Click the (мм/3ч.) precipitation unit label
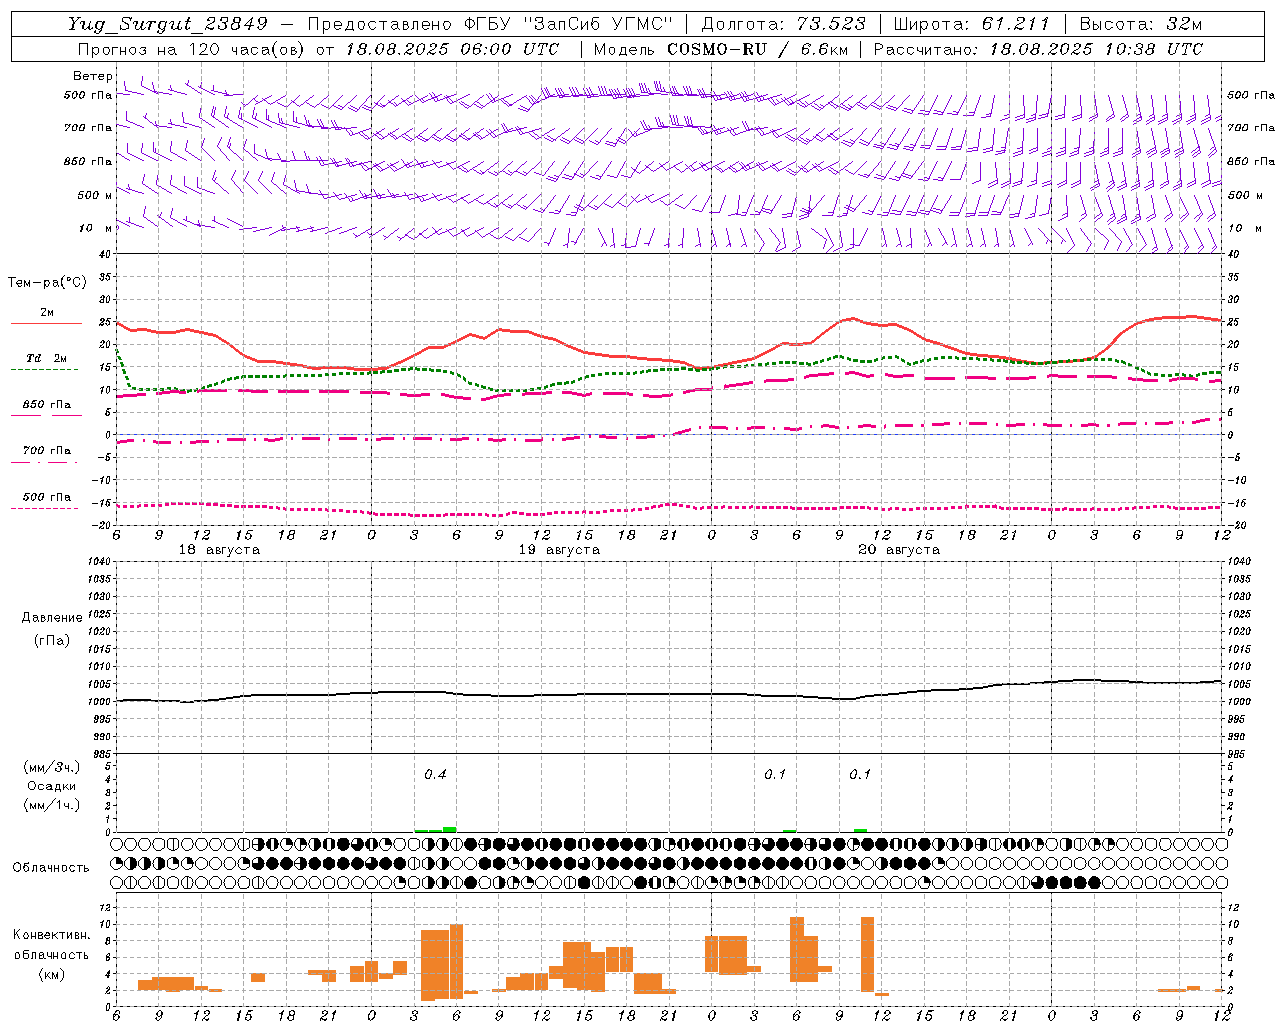1280x1024 pixels. point(52,767)
